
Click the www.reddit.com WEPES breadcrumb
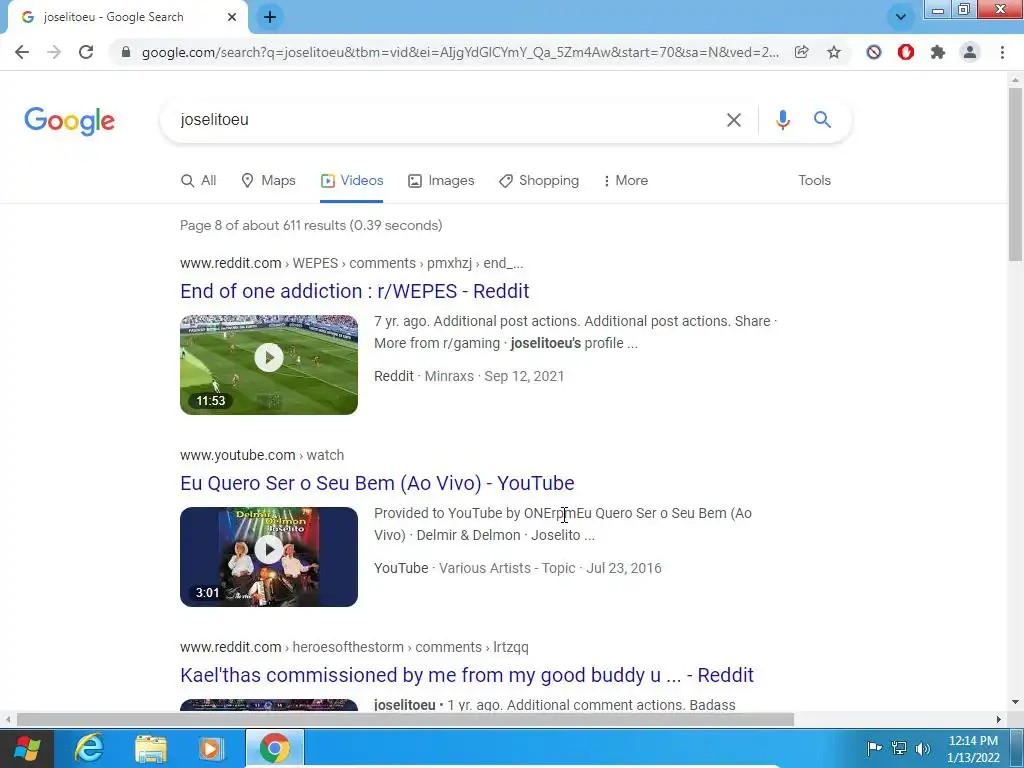click(351, 263)
